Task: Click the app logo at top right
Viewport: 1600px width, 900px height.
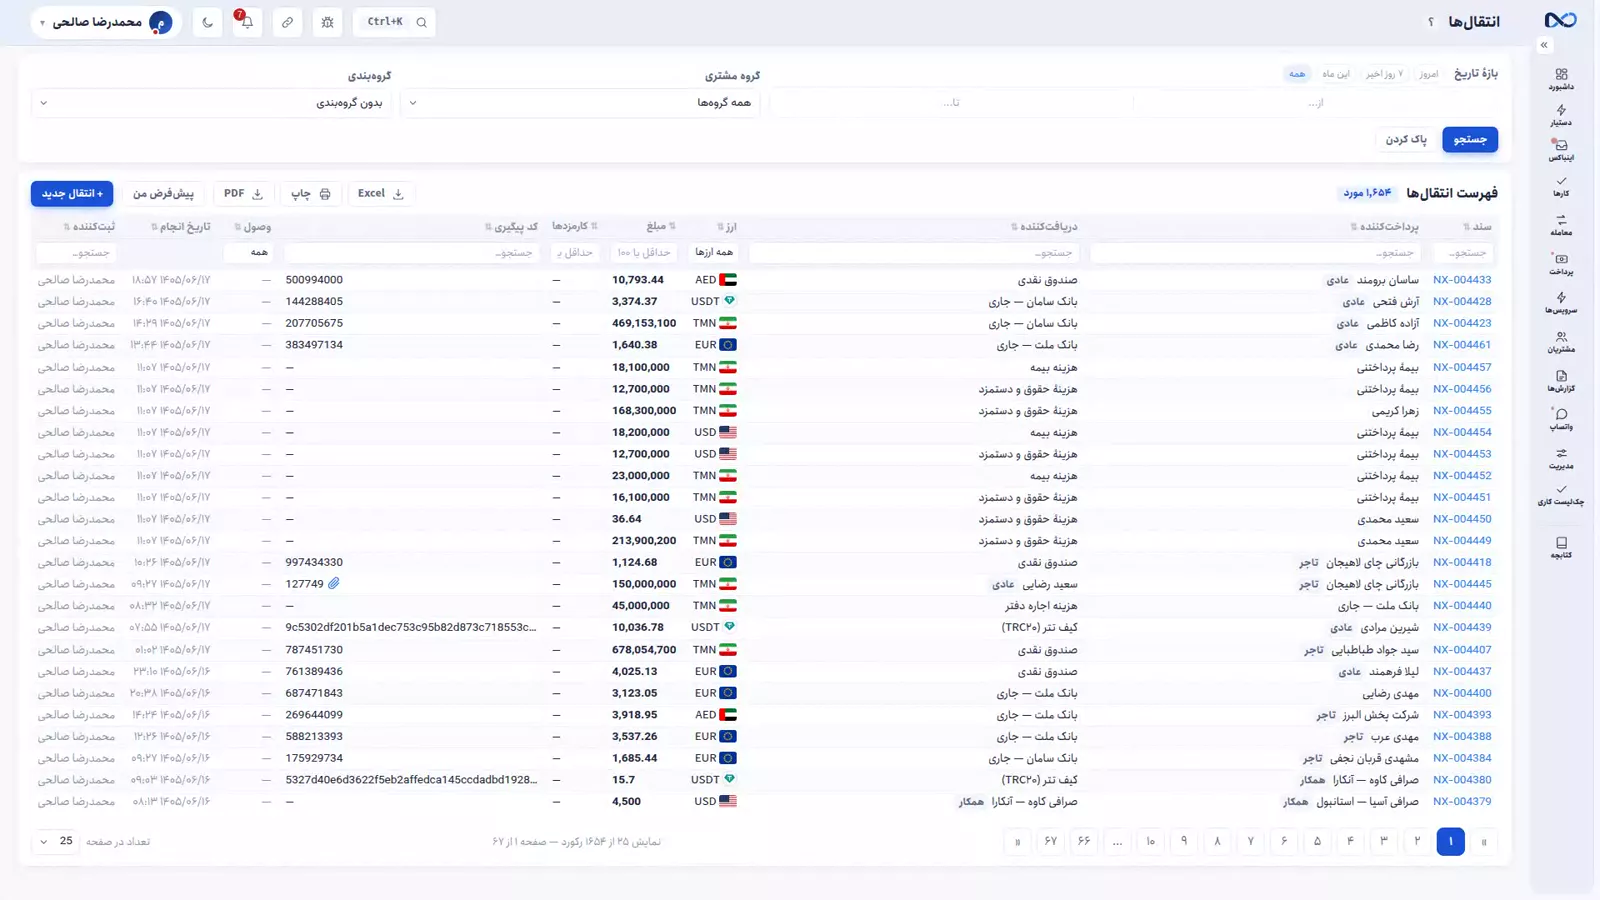Action: coord(1560,21)
